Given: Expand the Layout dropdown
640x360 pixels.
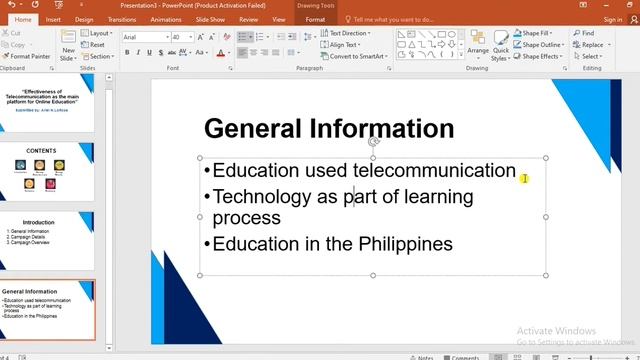Looking at the screenshot, I should 97,33.
